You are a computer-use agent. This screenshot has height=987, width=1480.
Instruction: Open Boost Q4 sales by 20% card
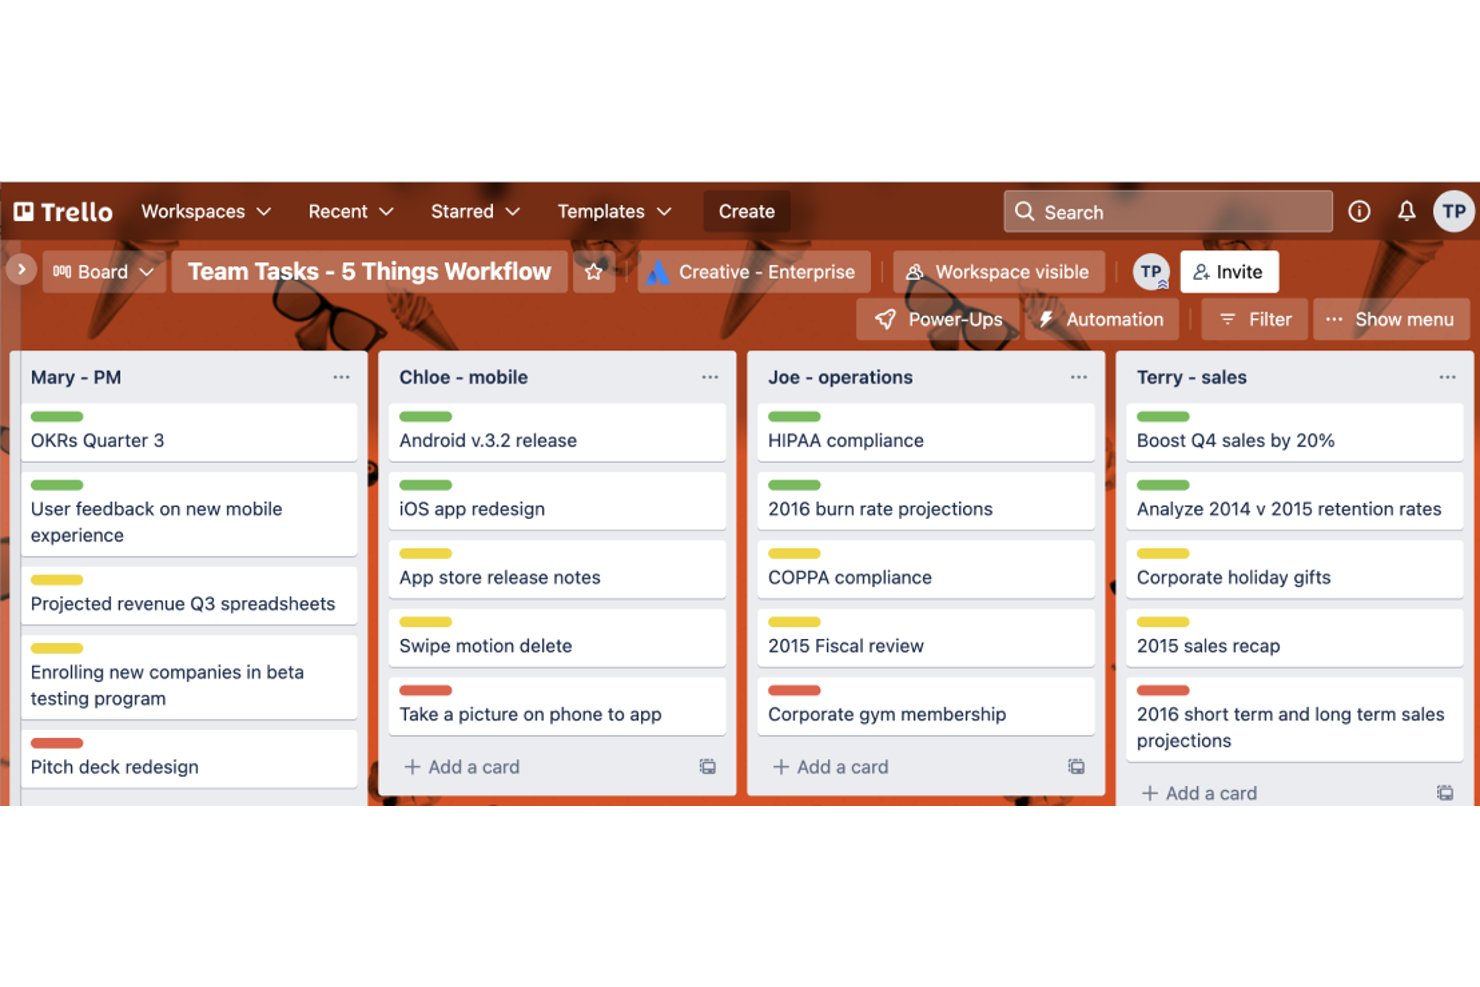click(x=1295, y=432)
